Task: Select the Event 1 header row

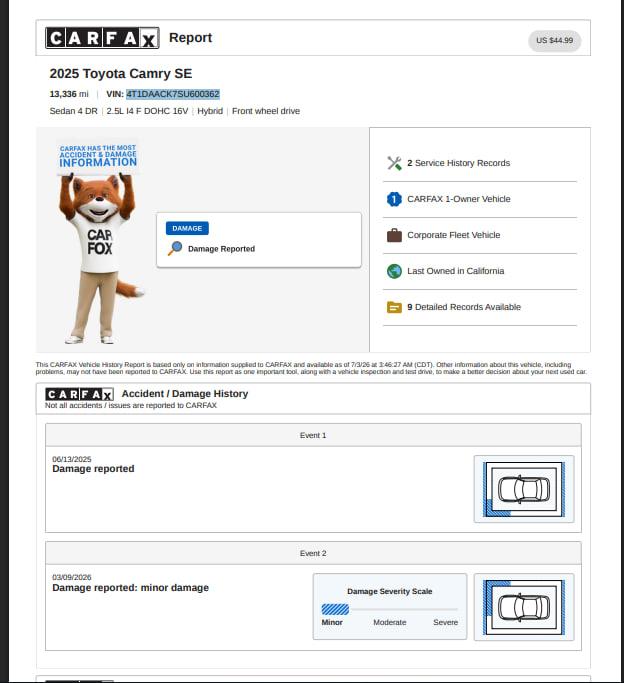Action: (x=313, y=435)
